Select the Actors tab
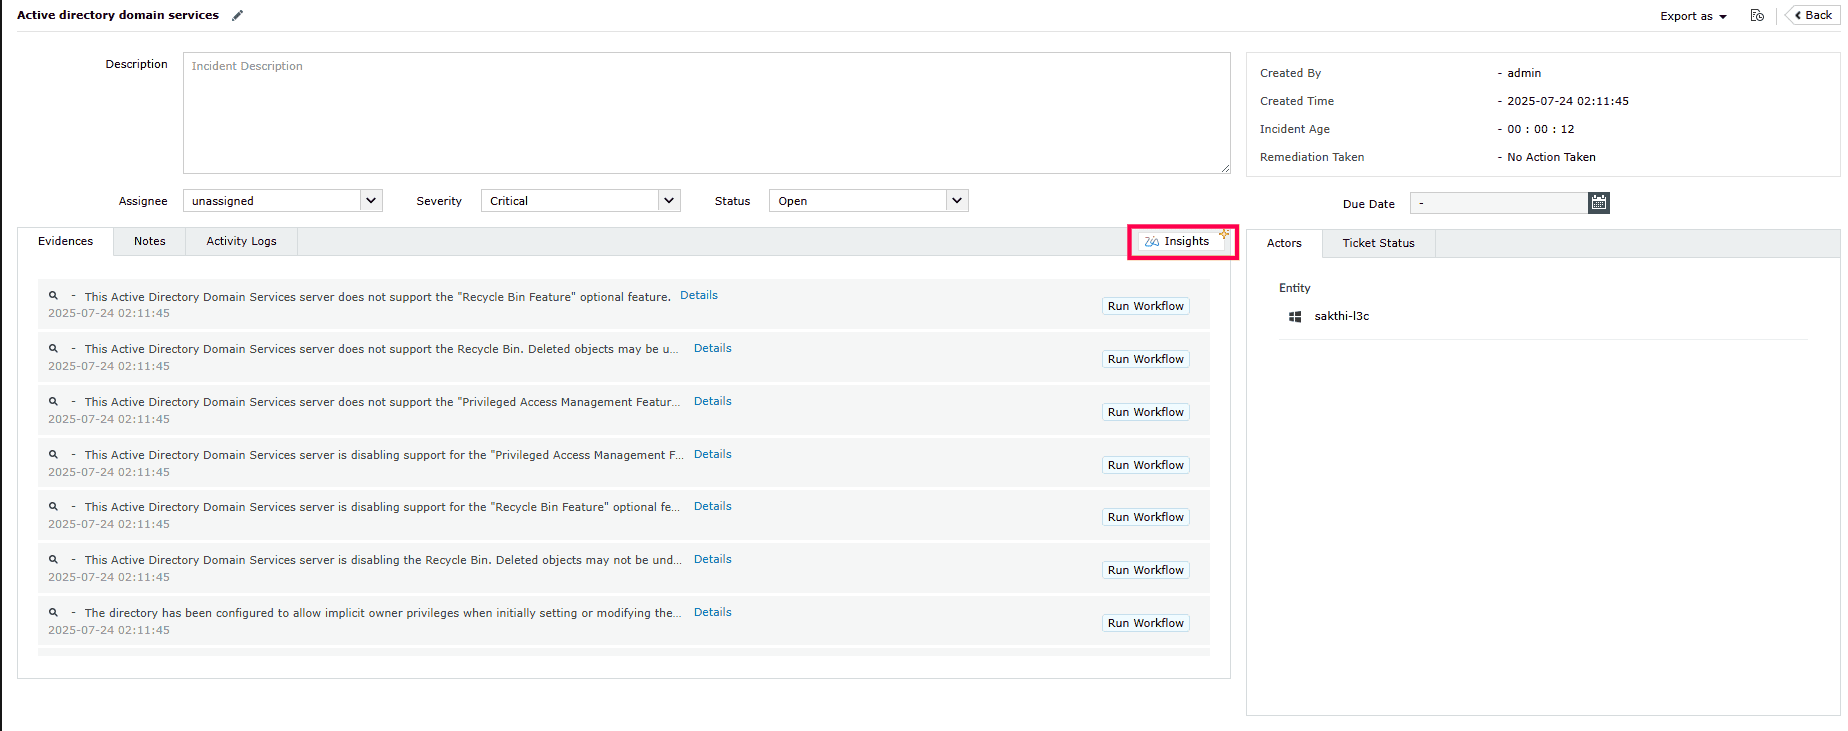The width and height of the screenshot is (1848, 731). 1285,243
